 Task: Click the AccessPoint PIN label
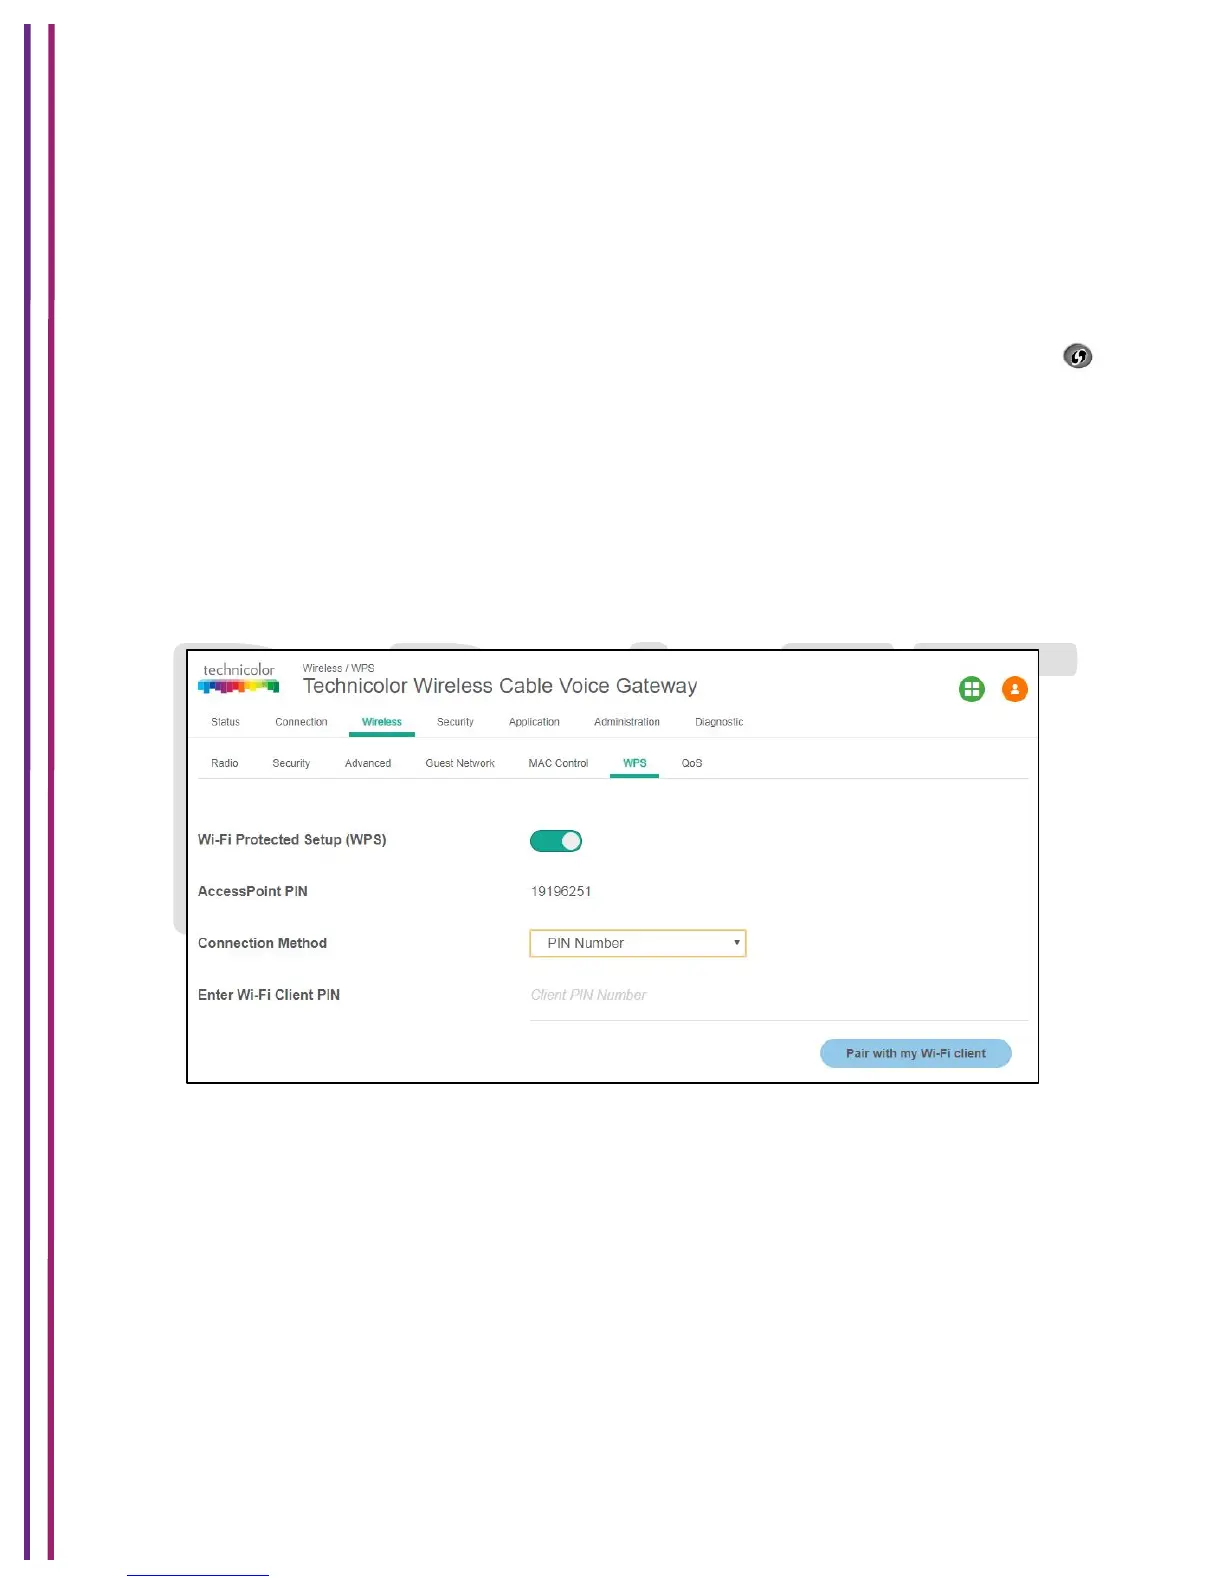(x=253, y=891)
